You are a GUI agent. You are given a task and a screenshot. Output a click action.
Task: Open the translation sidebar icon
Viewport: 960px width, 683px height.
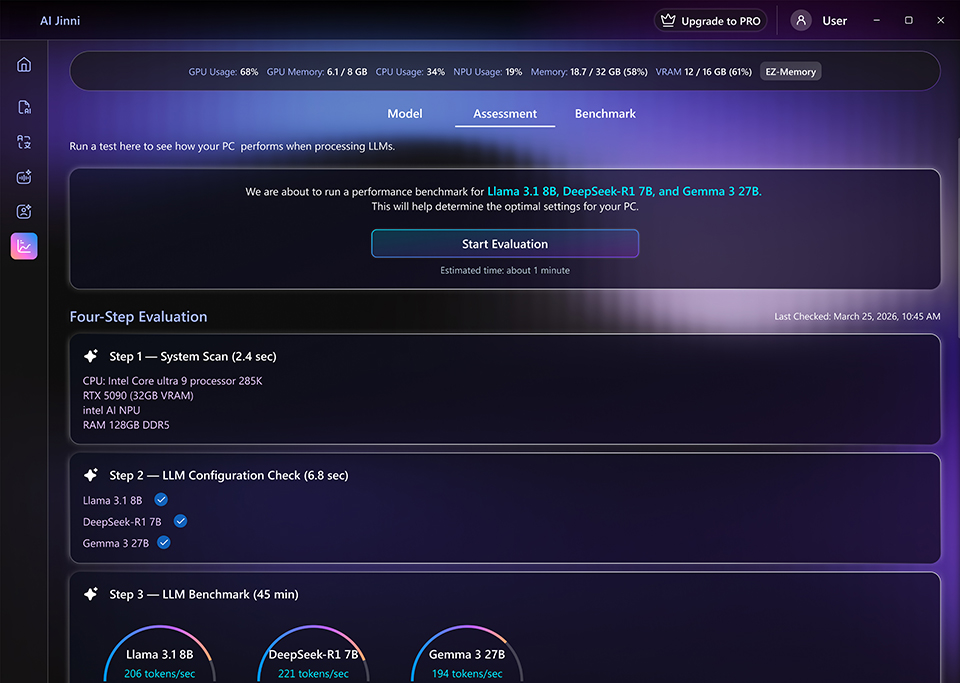tap(24, 142)
